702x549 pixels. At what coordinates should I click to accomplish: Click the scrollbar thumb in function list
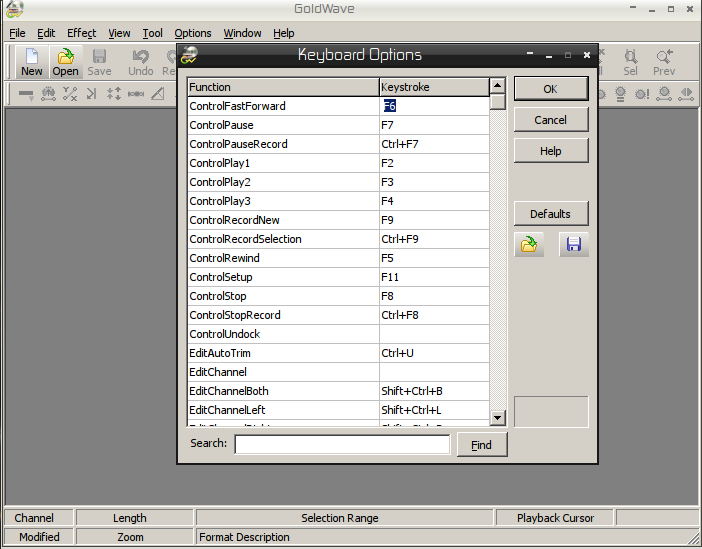tap(497, 101)
